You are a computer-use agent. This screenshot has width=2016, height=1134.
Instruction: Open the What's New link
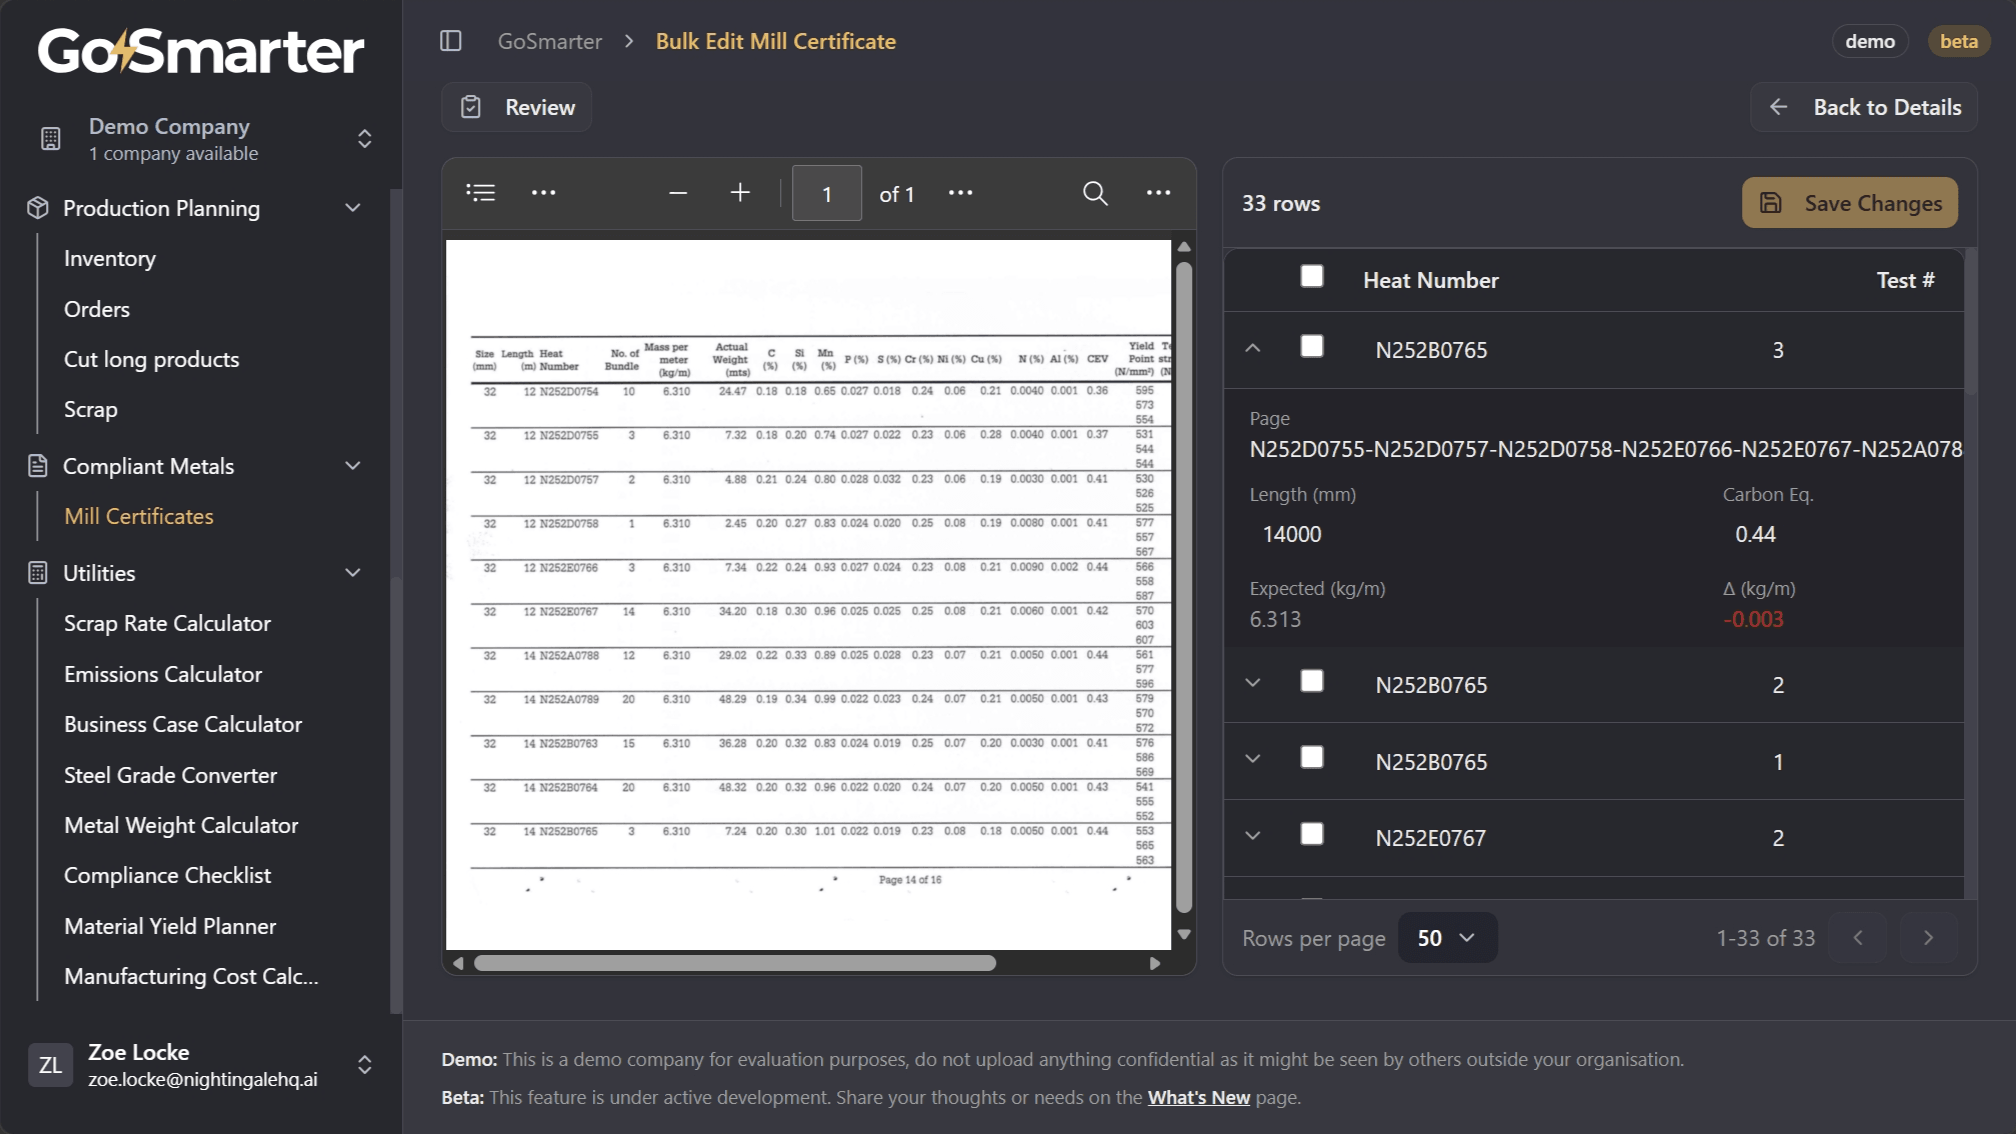click(x=1199, y=1098)
